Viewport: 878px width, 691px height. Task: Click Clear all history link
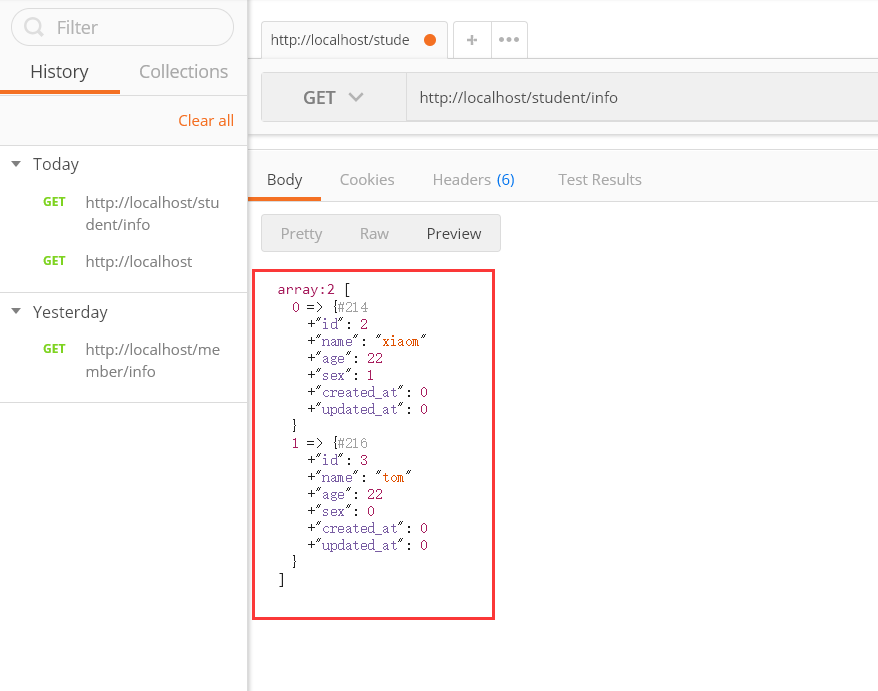click(206, 120)
